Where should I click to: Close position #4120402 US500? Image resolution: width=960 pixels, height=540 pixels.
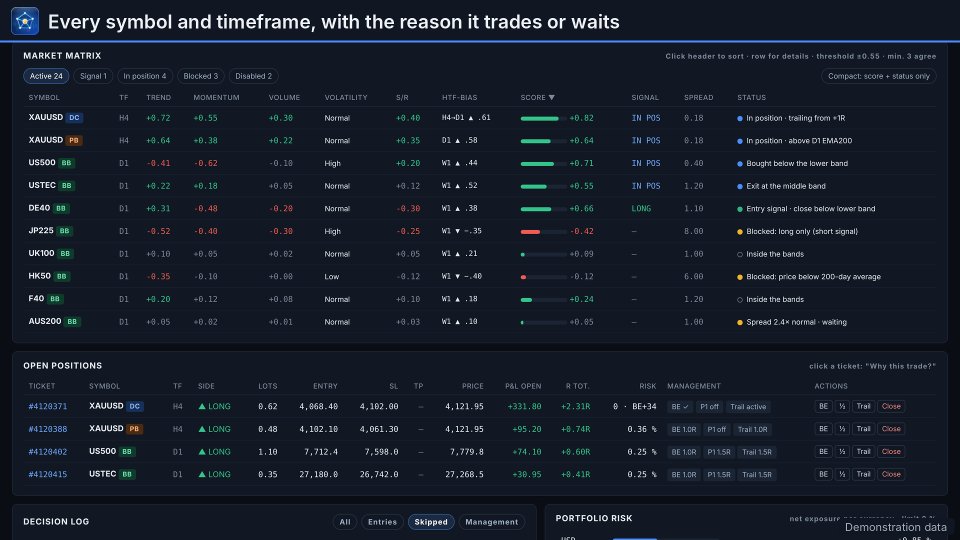(891, 452)
